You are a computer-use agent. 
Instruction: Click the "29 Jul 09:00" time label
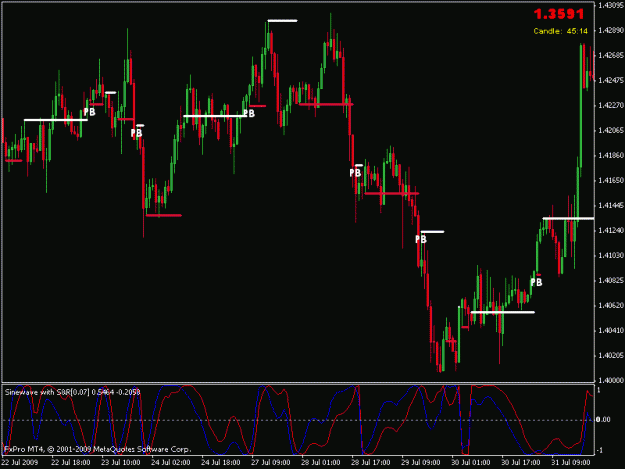pos(421,463)
